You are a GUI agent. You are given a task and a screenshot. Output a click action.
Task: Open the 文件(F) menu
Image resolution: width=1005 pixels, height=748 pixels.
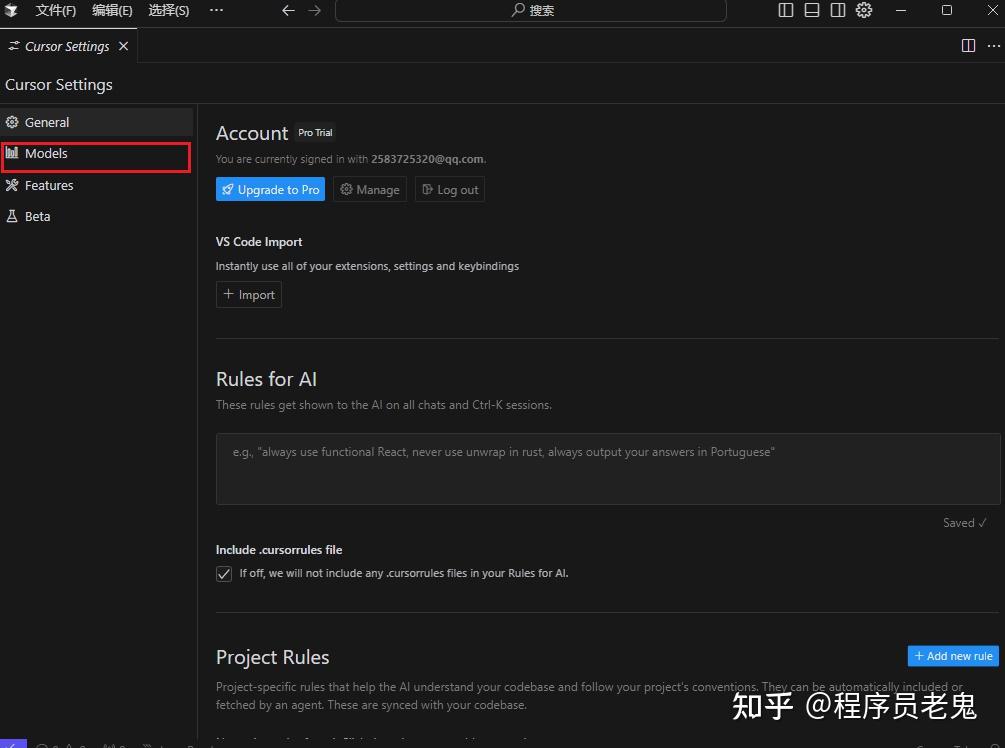point(55,11)
